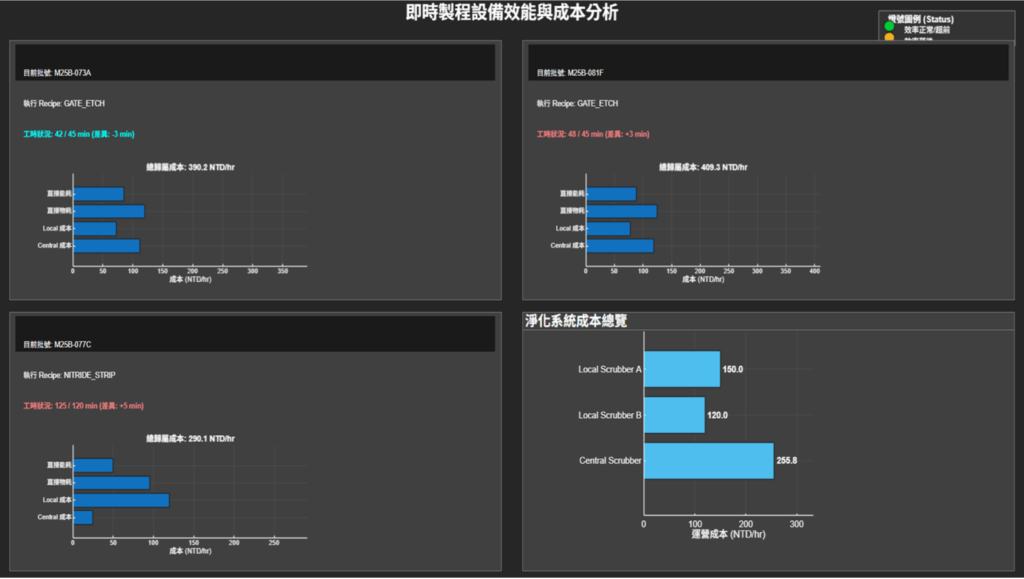
Task: Click the Local Scrubber A bar
Action: (x=681, y=369)
